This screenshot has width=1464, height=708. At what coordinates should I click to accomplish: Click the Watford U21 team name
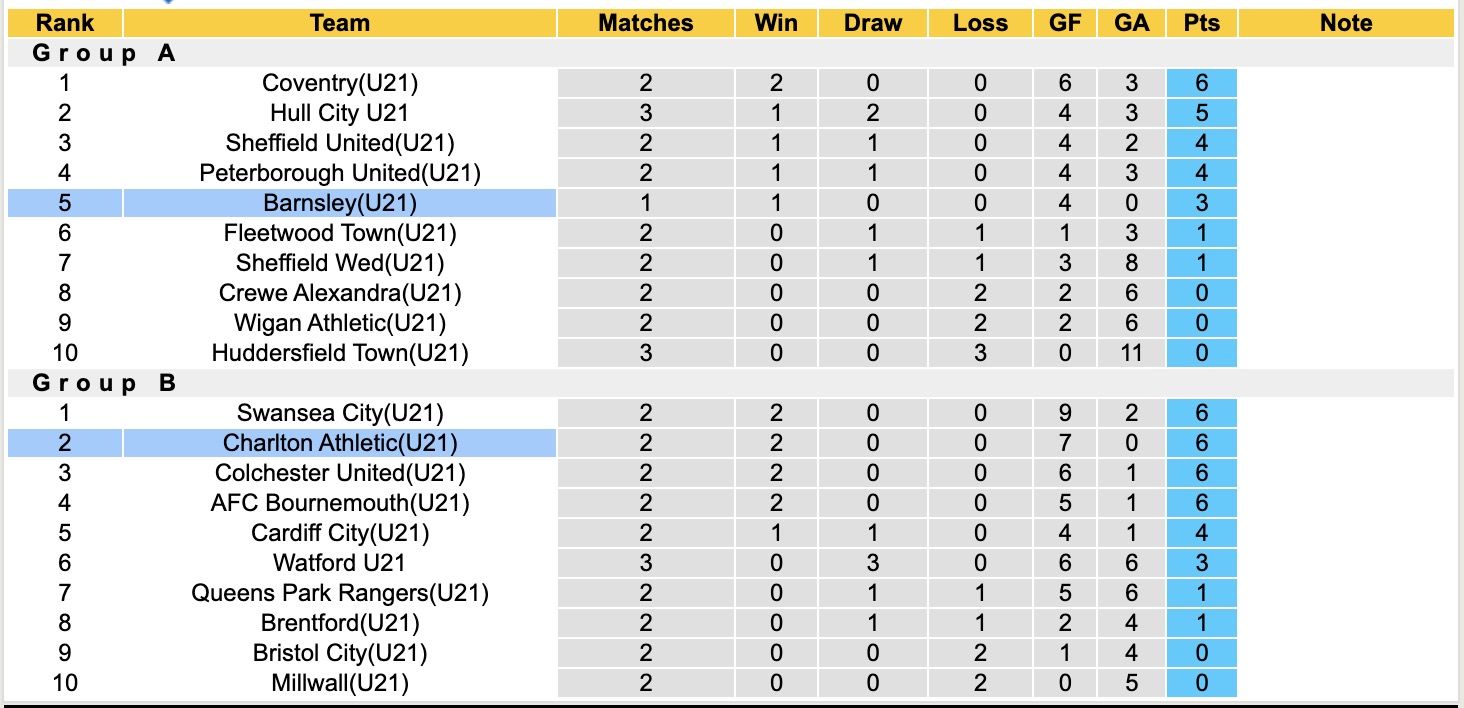tap(340, 563)
